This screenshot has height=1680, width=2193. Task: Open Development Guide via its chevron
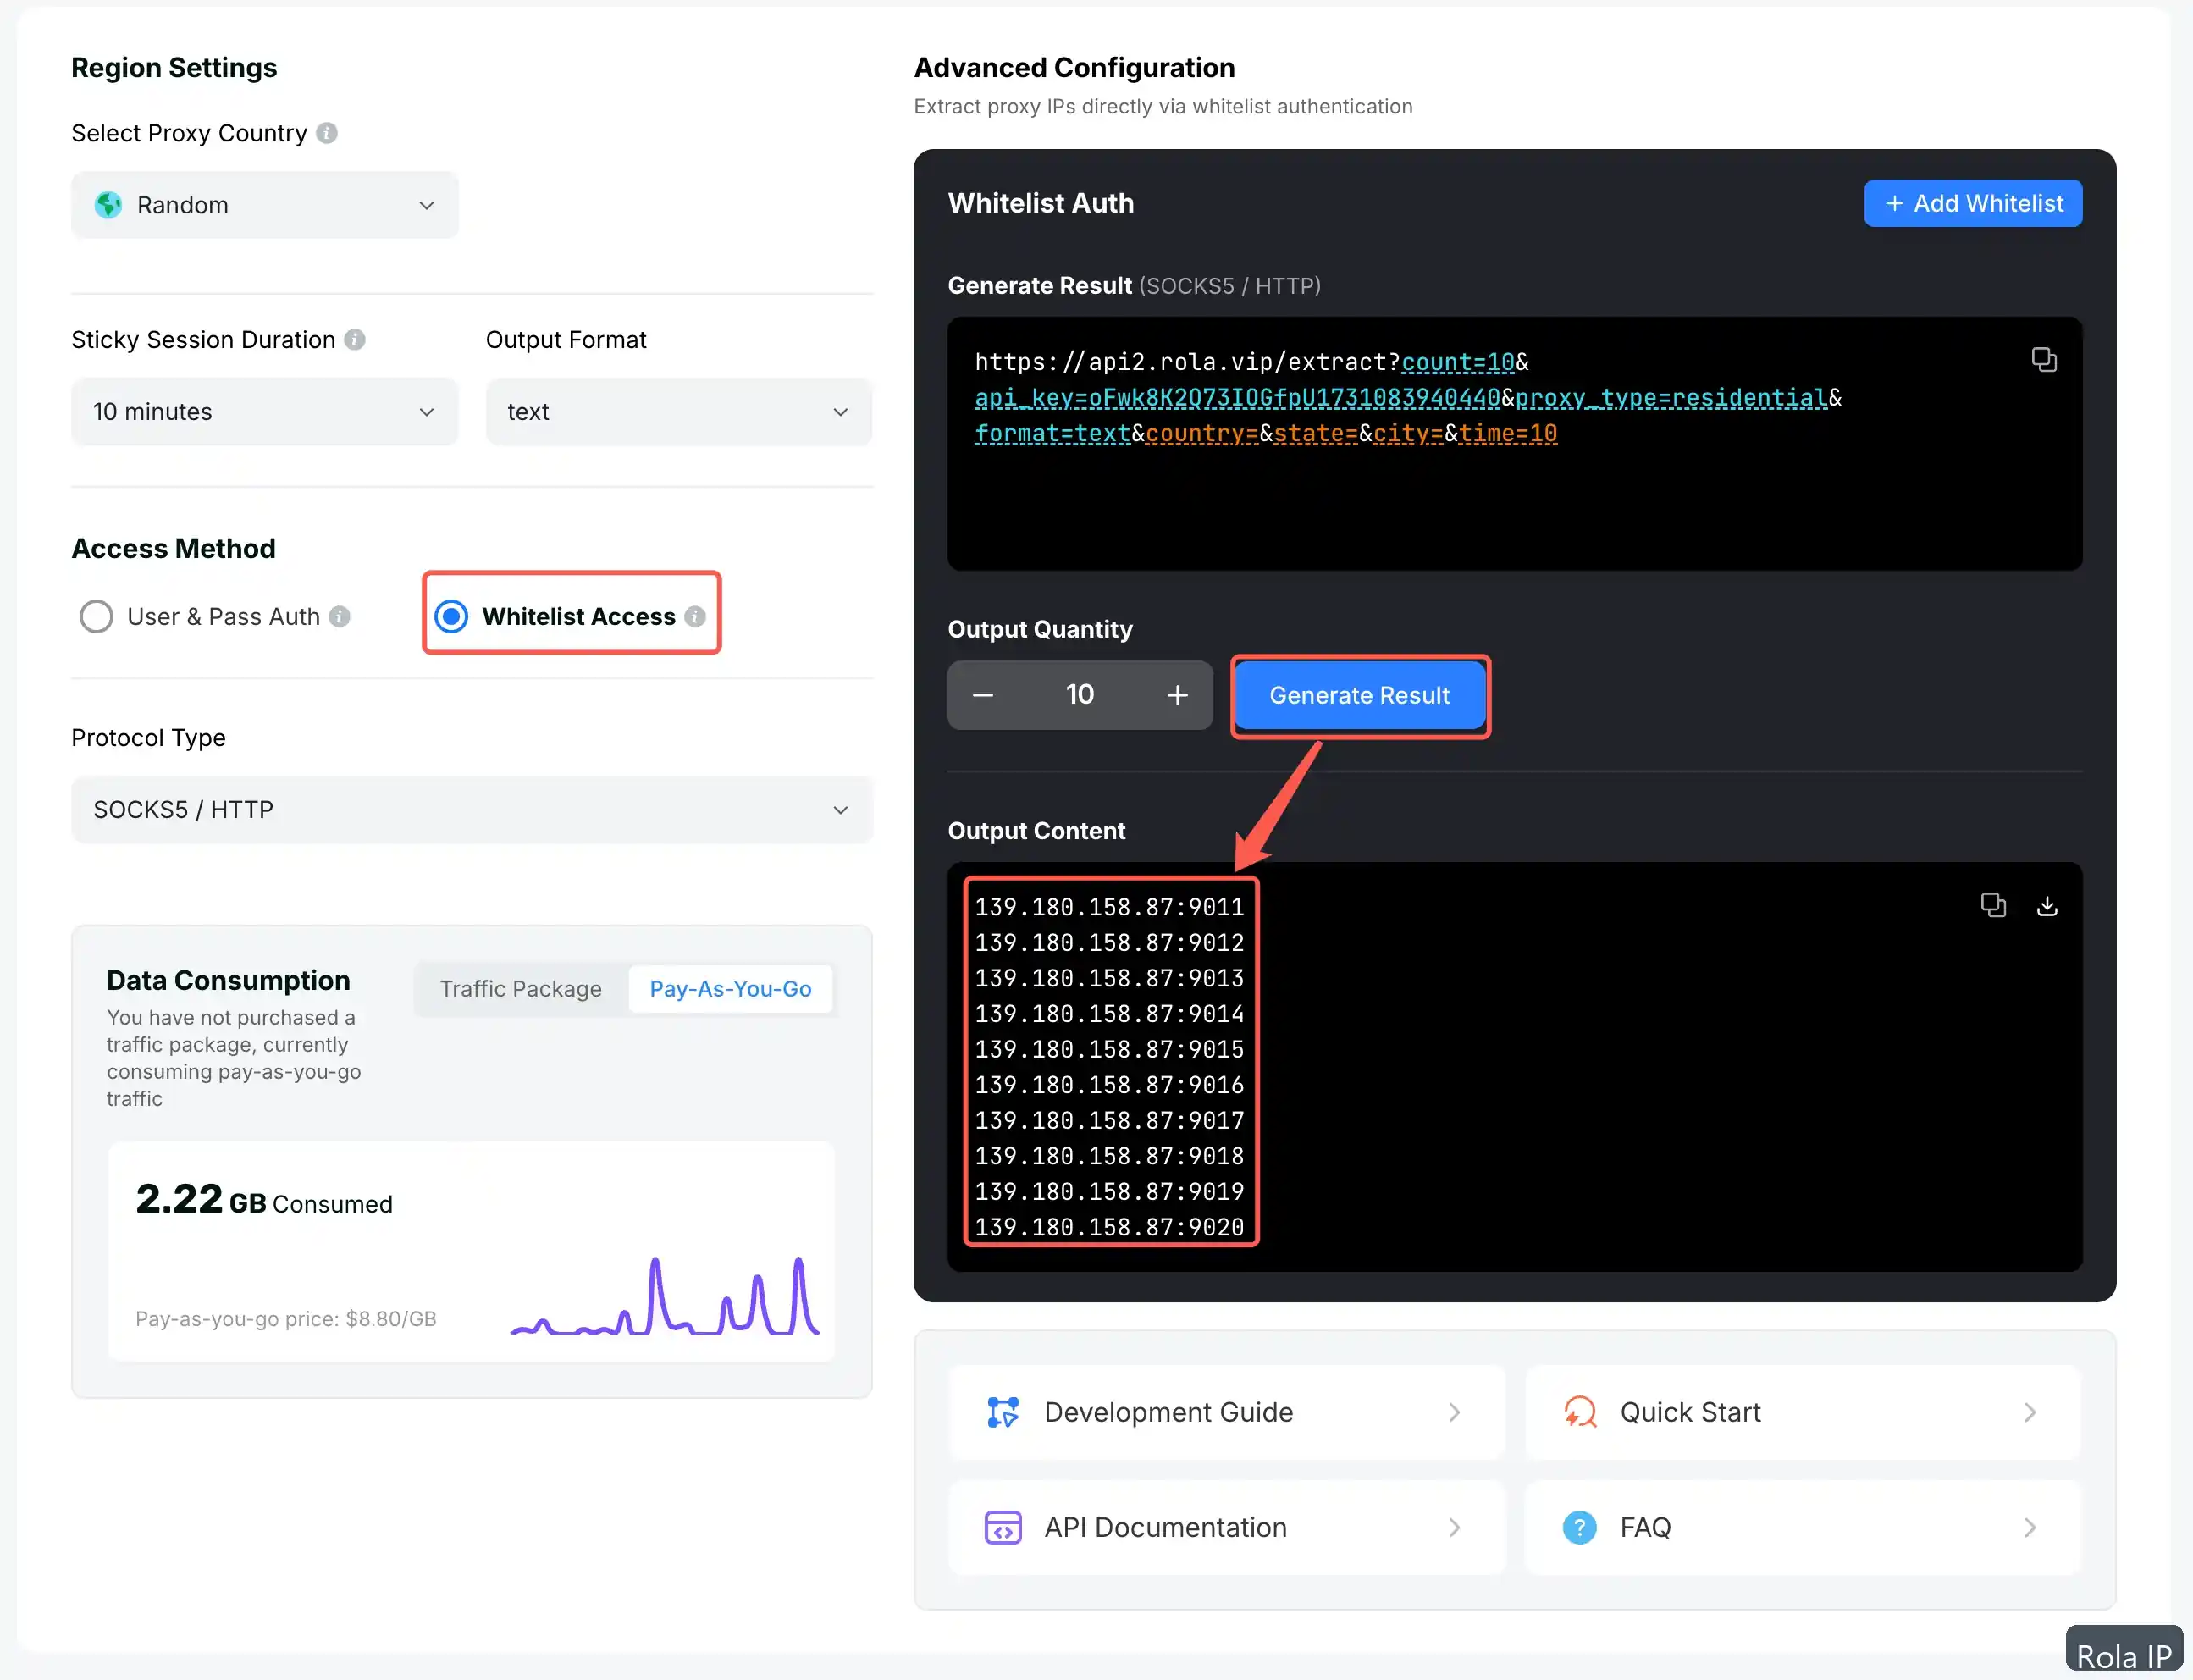click(1454, 1412)
